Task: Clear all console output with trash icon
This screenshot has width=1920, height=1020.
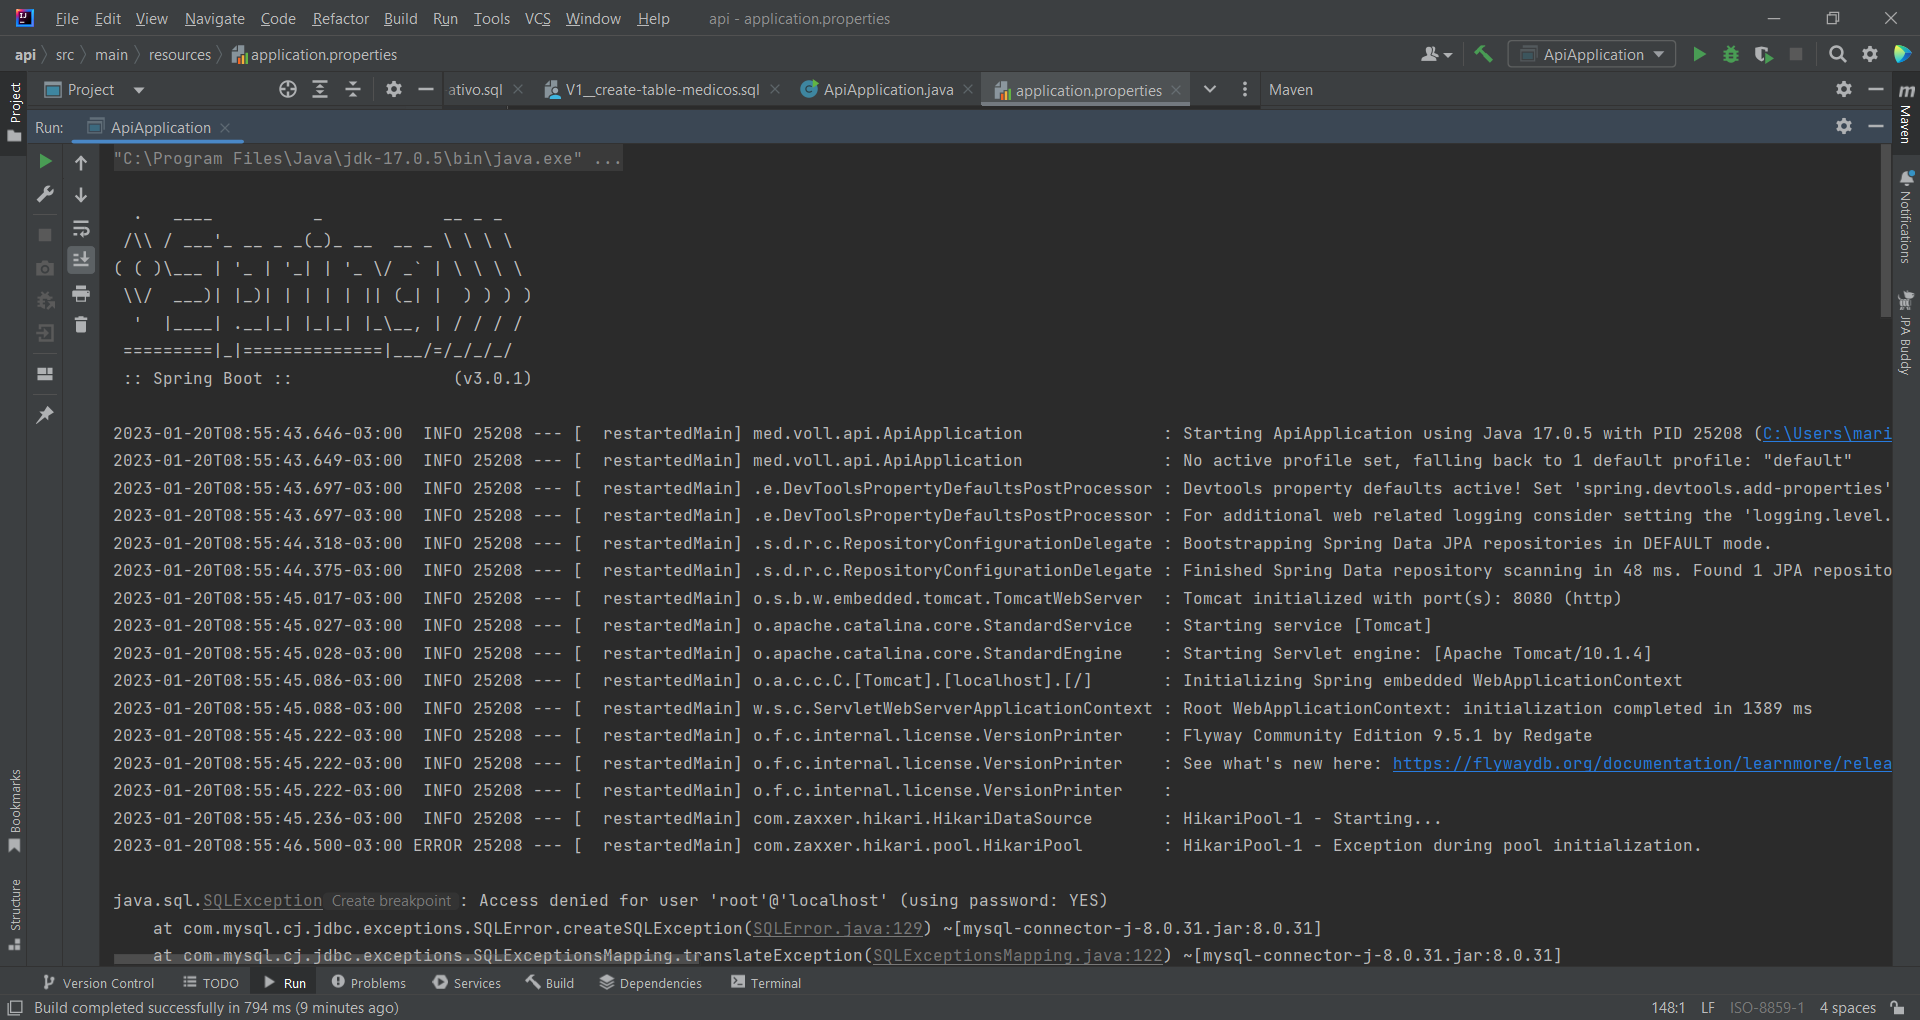Action: 81,325
